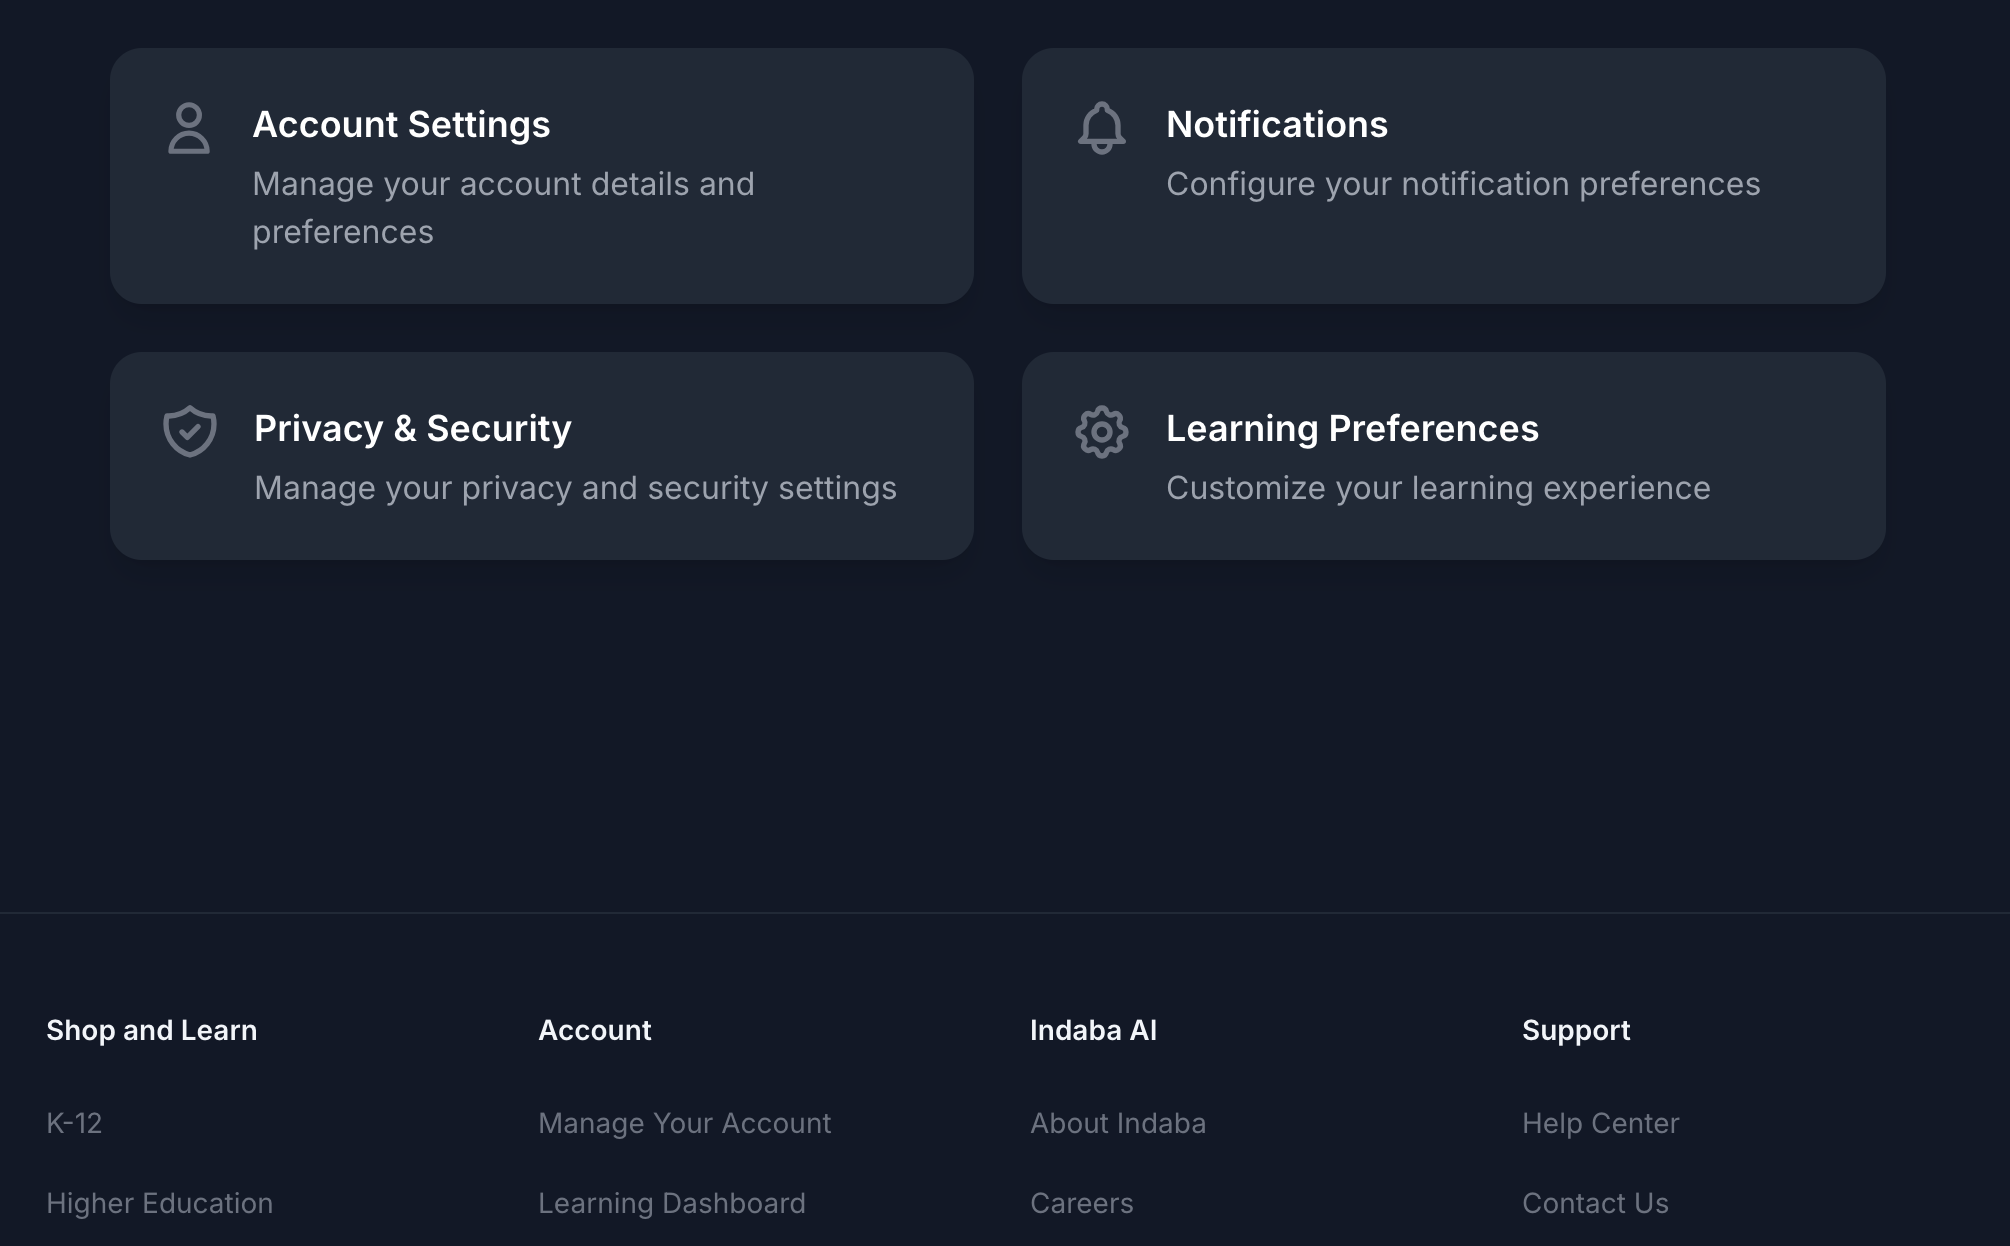Open the Privacy & Security heading
Image resolution: width=2010 pixels, height=1246 pixels.
412,429
